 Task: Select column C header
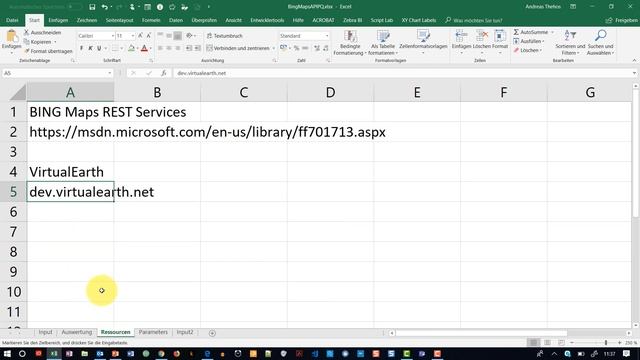pos(244,92)
